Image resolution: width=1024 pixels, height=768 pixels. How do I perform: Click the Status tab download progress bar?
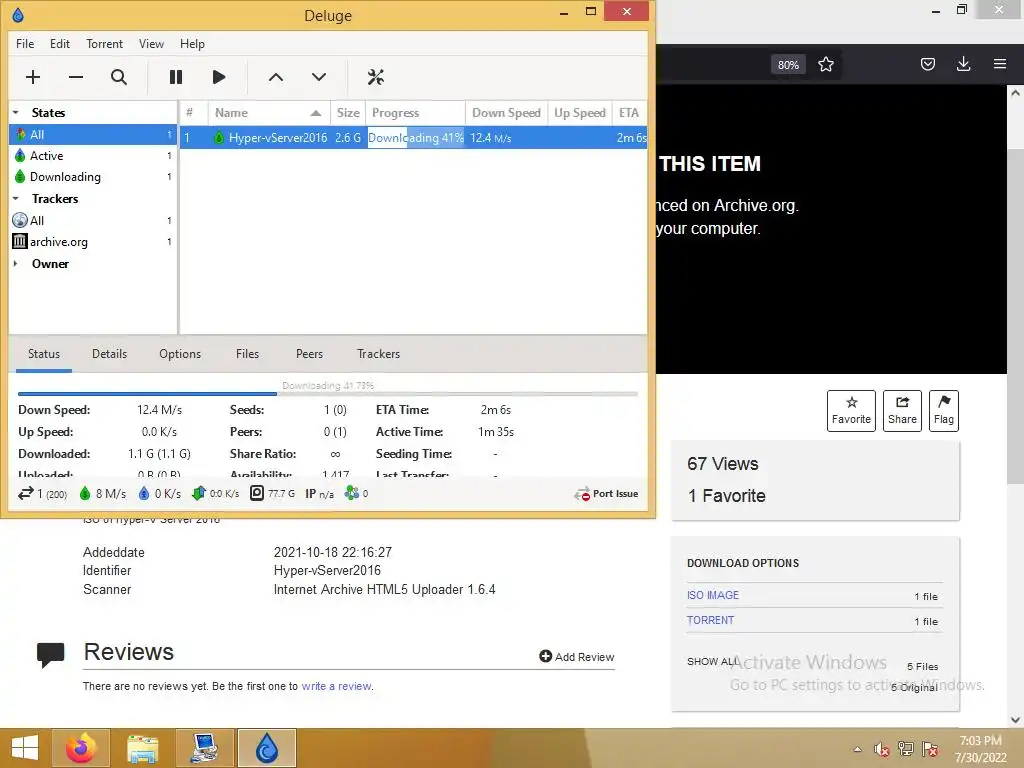(327, 393)
